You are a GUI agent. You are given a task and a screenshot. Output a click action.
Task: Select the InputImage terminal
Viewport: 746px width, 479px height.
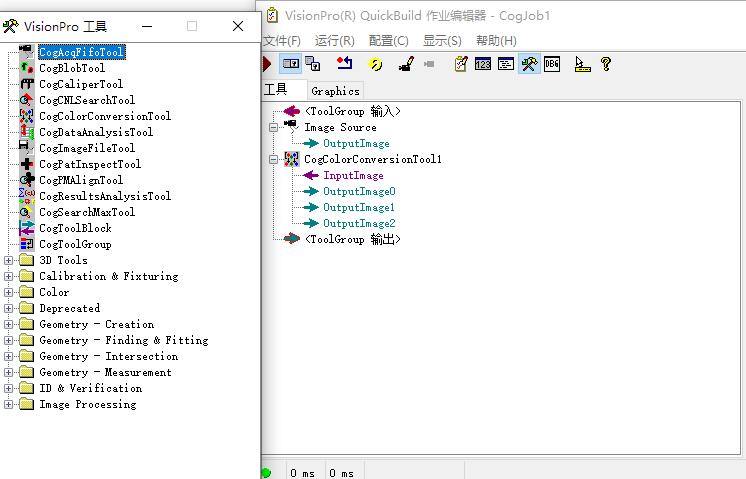(353, 176)
